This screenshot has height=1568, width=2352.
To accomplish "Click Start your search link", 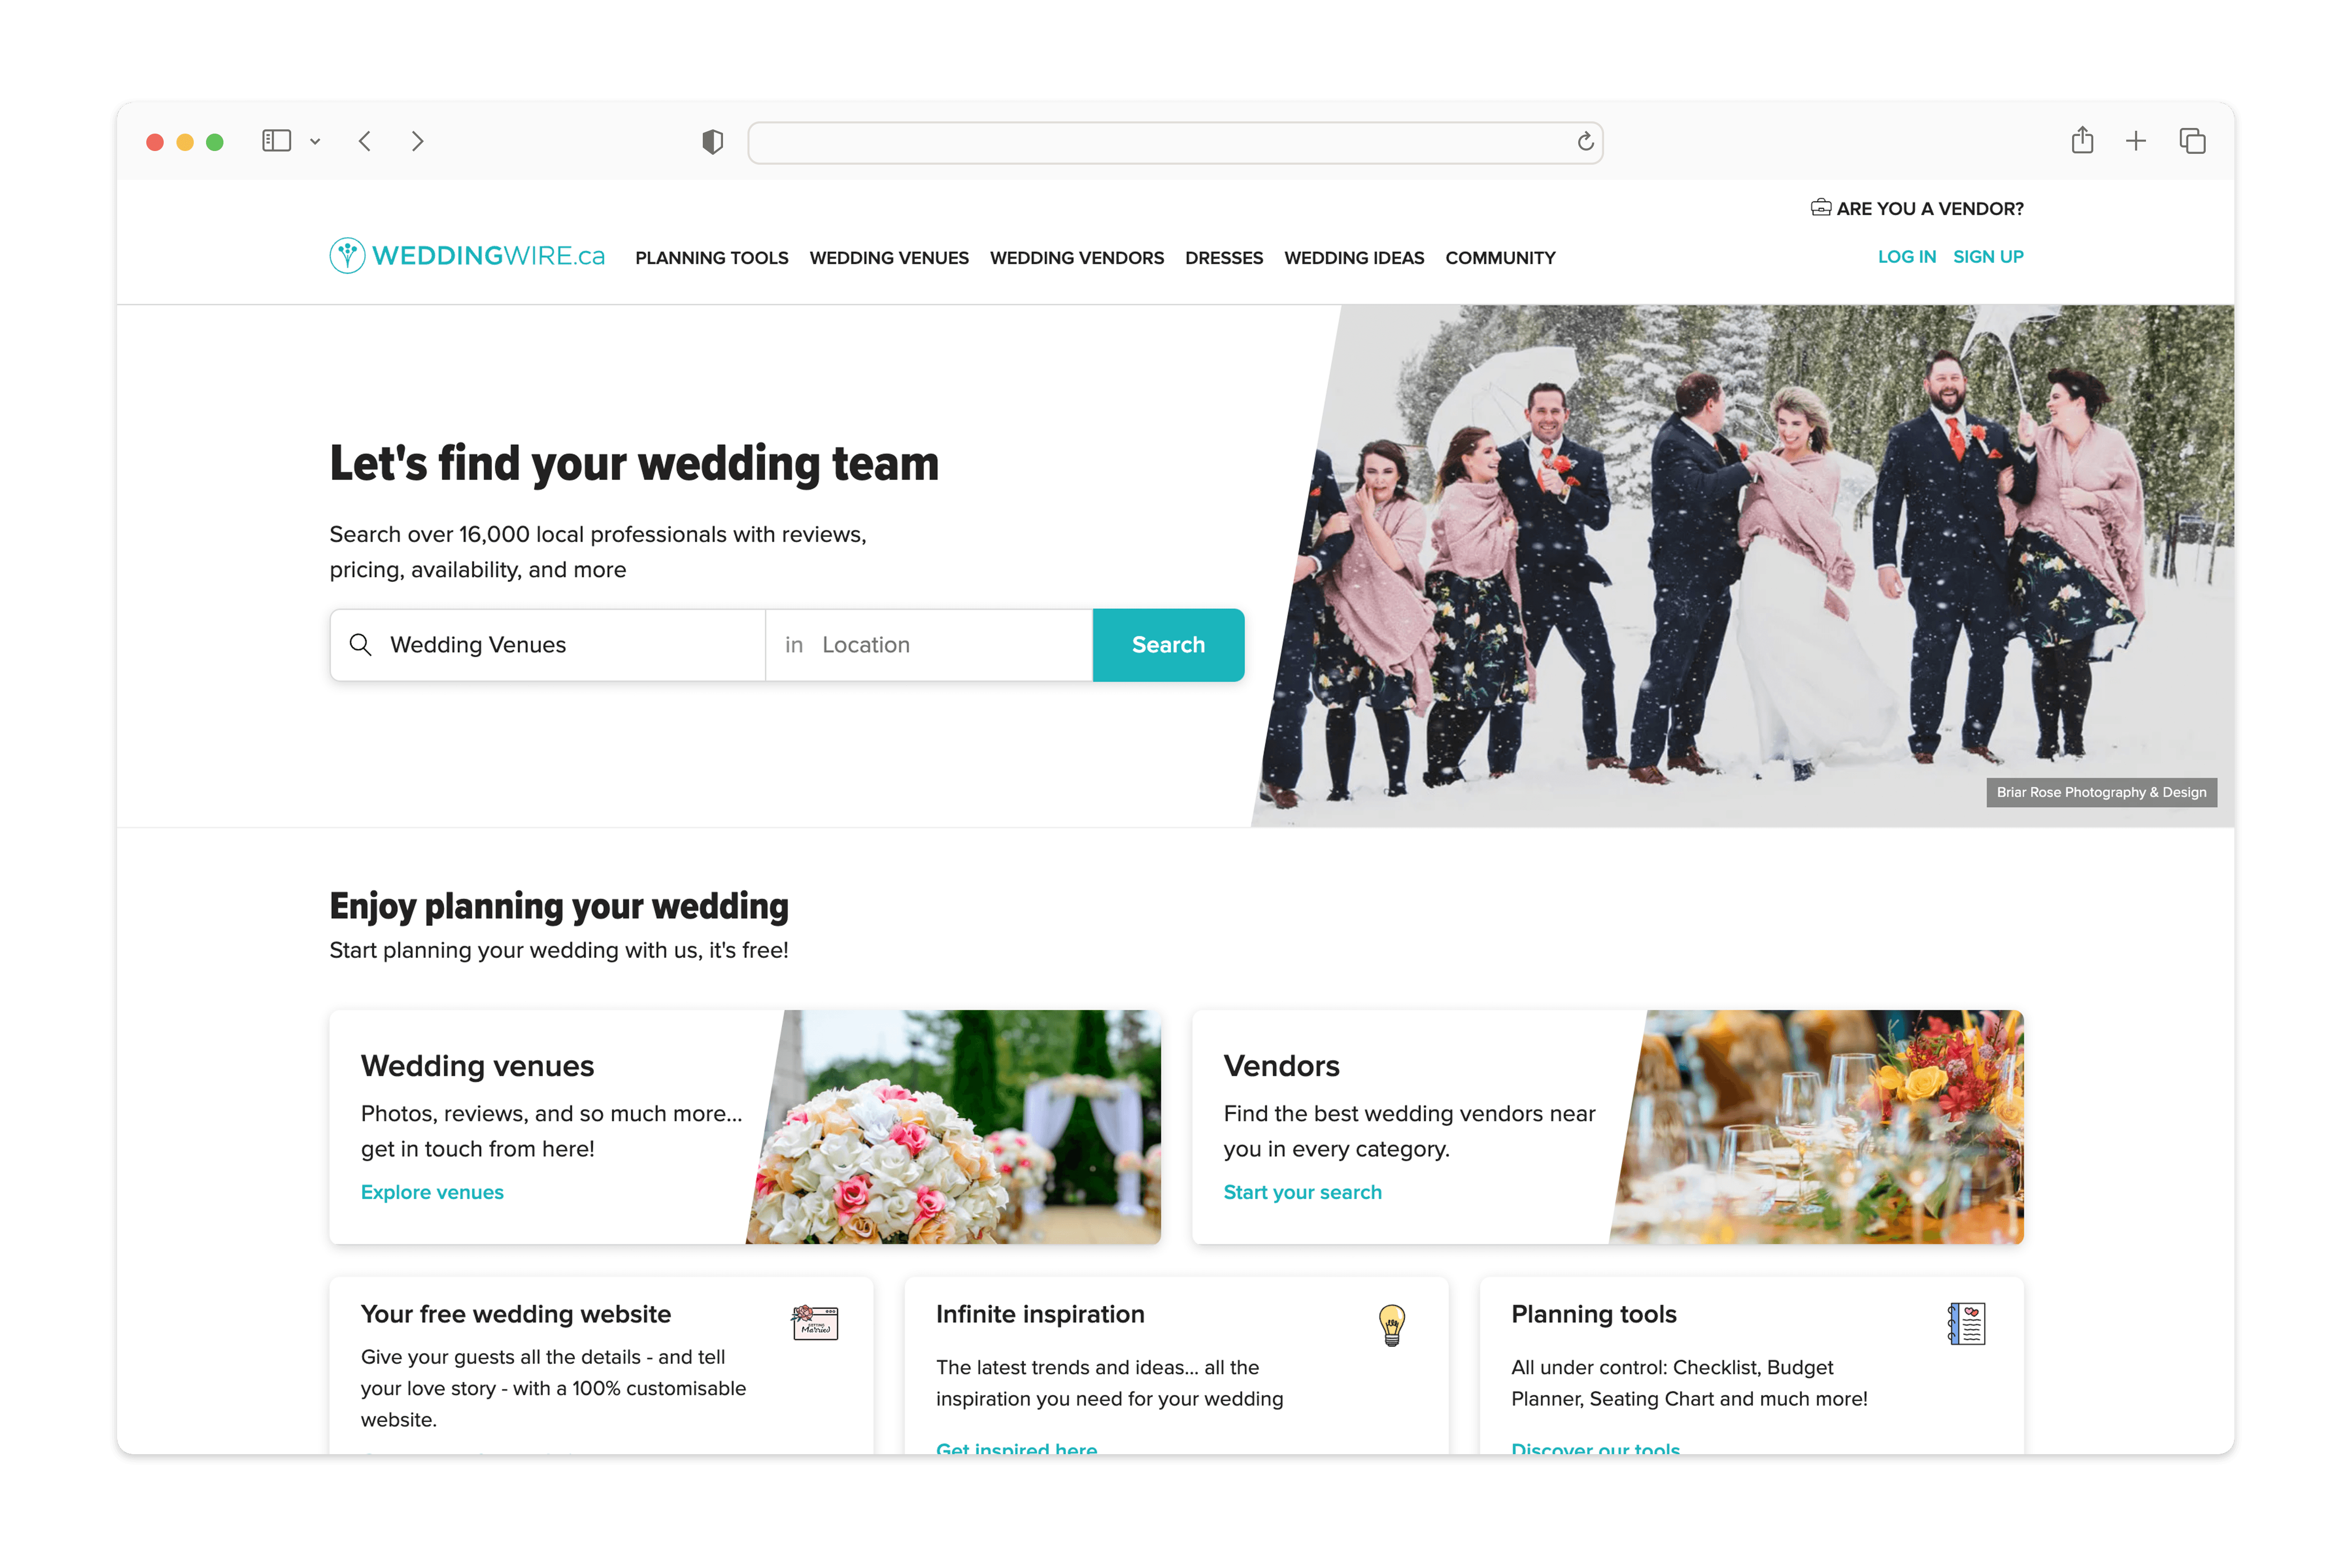I will tap(1302, 1192).
